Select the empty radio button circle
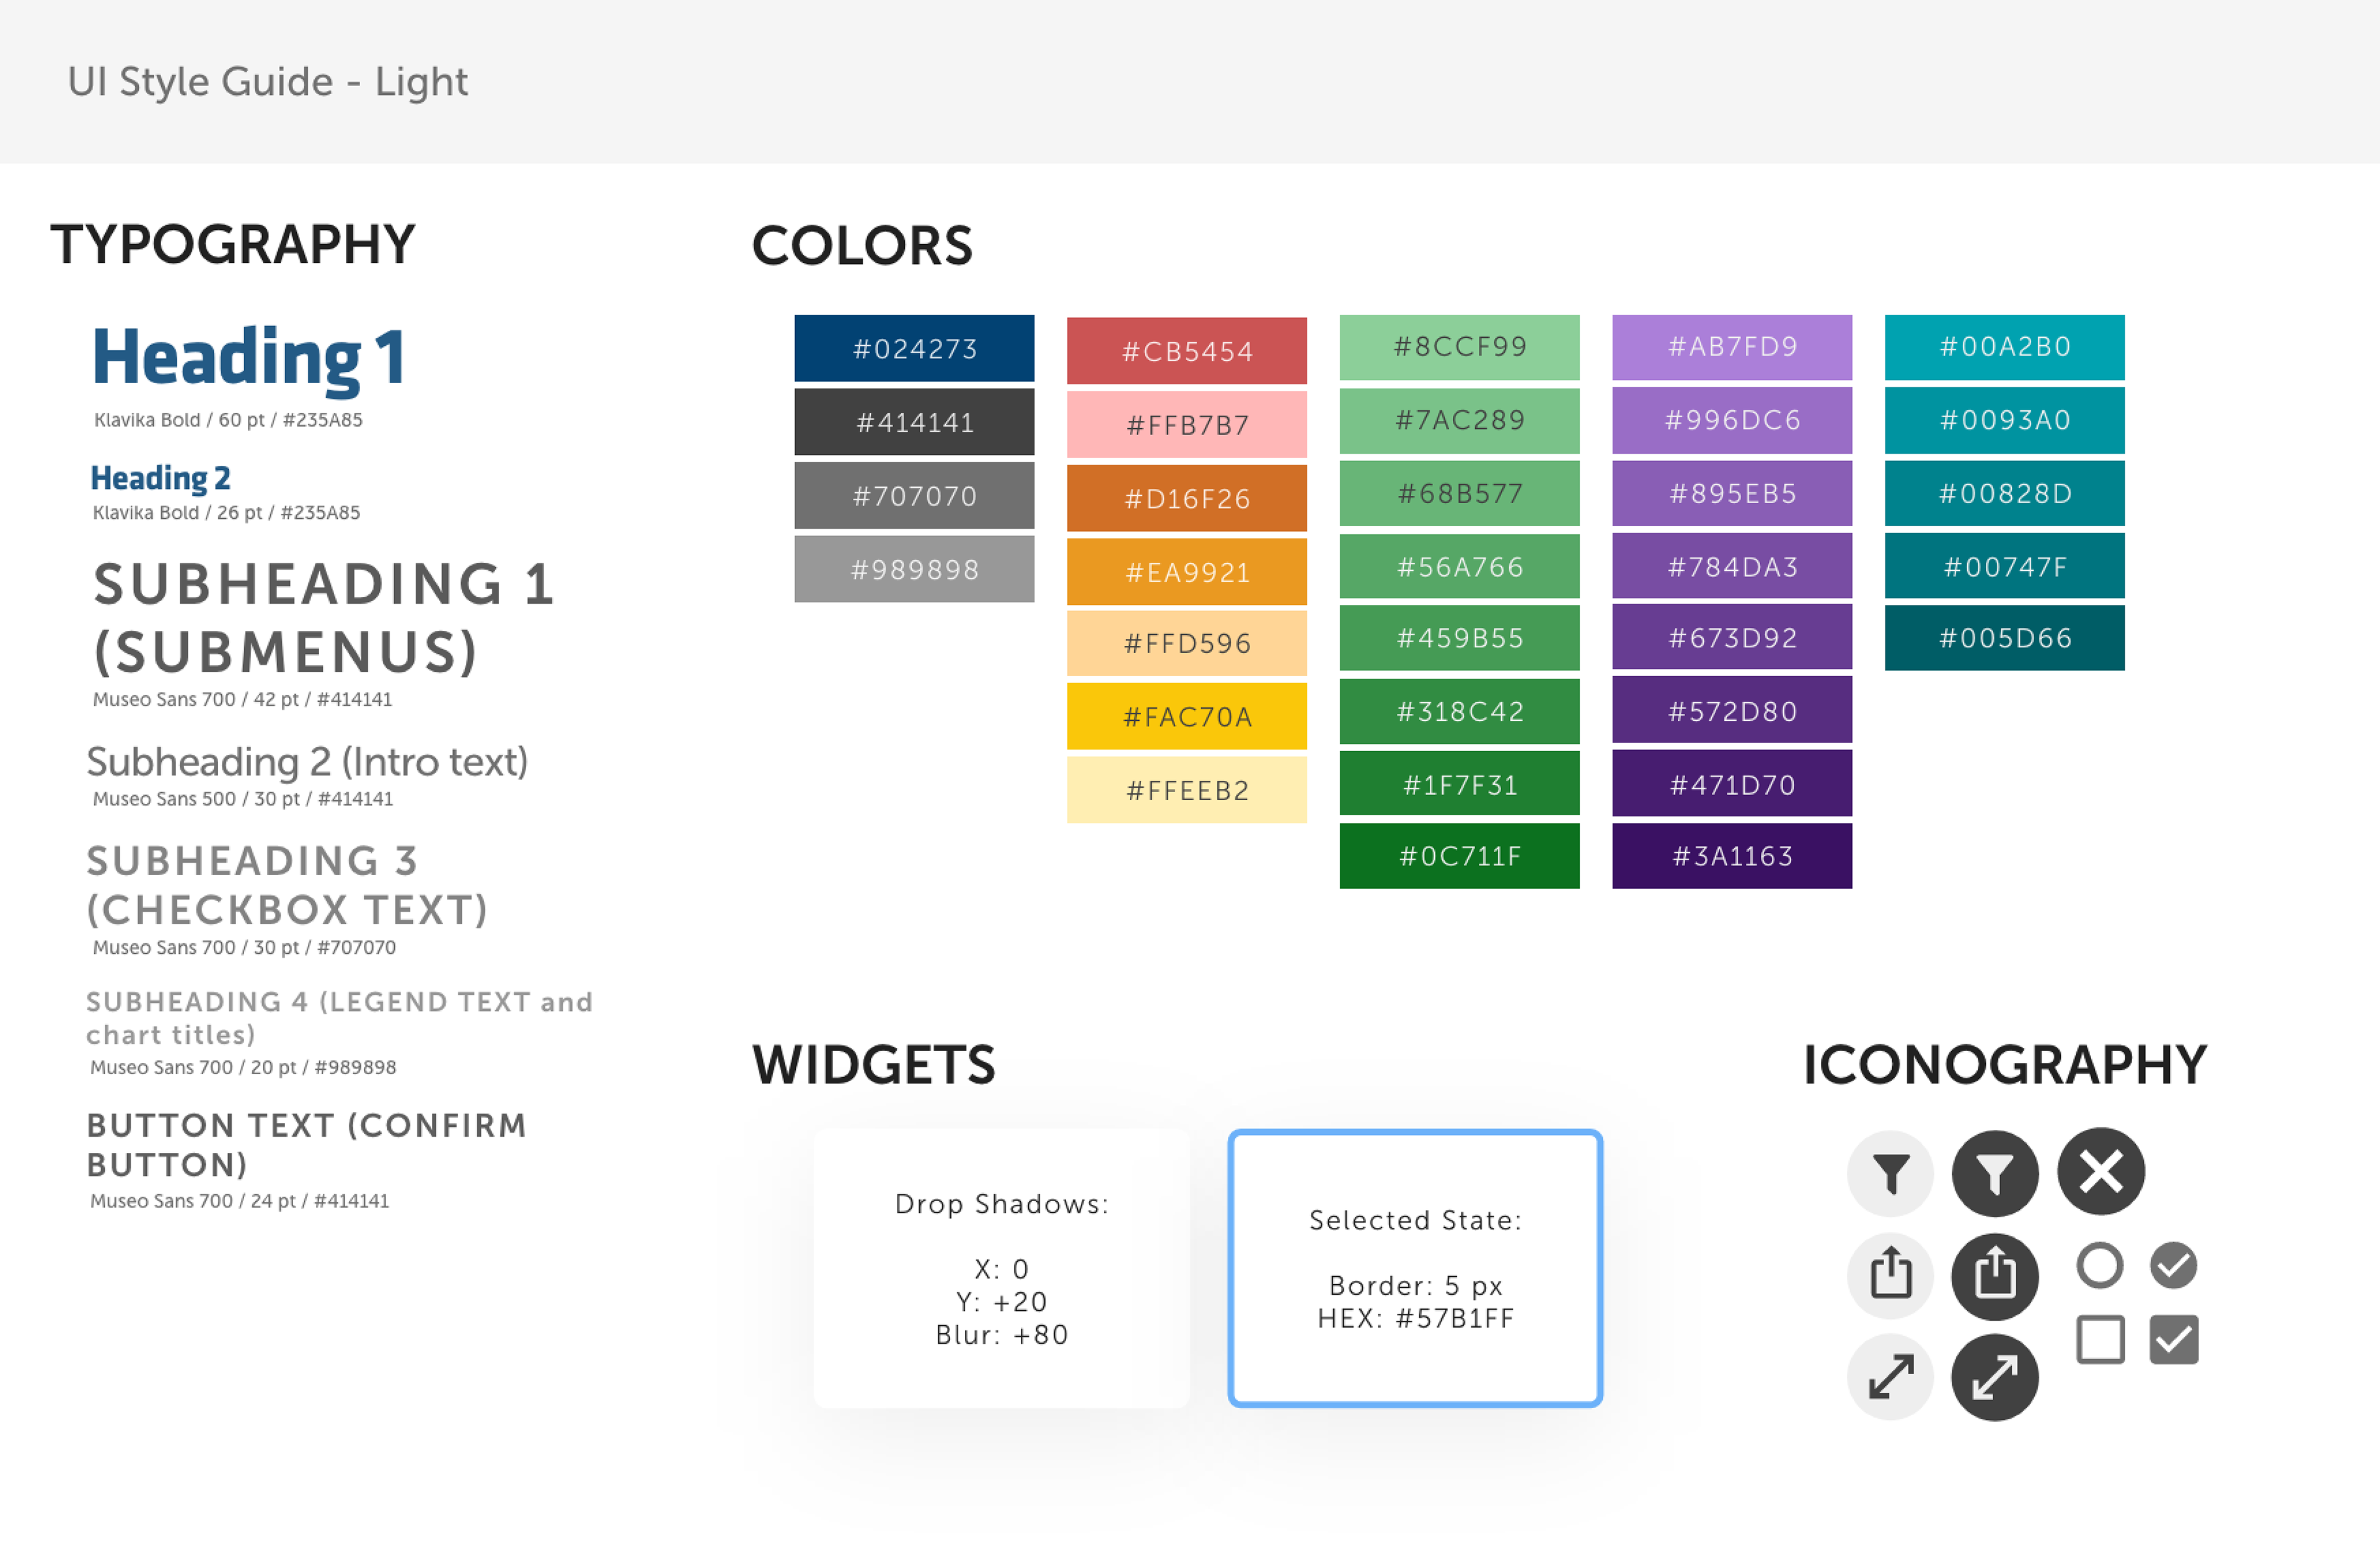This screenshot has height=1547, width=2380. (x=2100, y=1265)
